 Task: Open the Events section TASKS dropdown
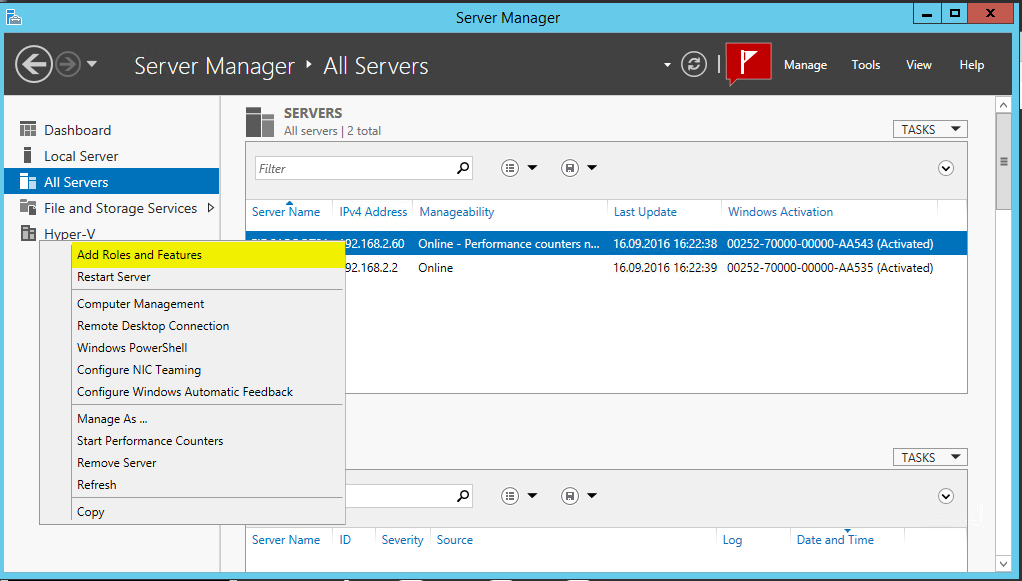(x=930, y=457)
